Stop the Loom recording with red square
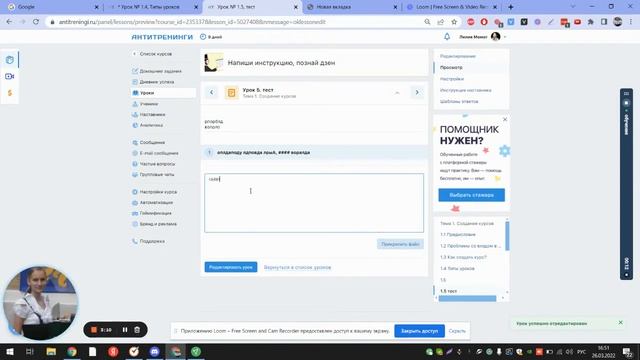The height and width of the screenshot is (360, 640). tap(94, 329)
